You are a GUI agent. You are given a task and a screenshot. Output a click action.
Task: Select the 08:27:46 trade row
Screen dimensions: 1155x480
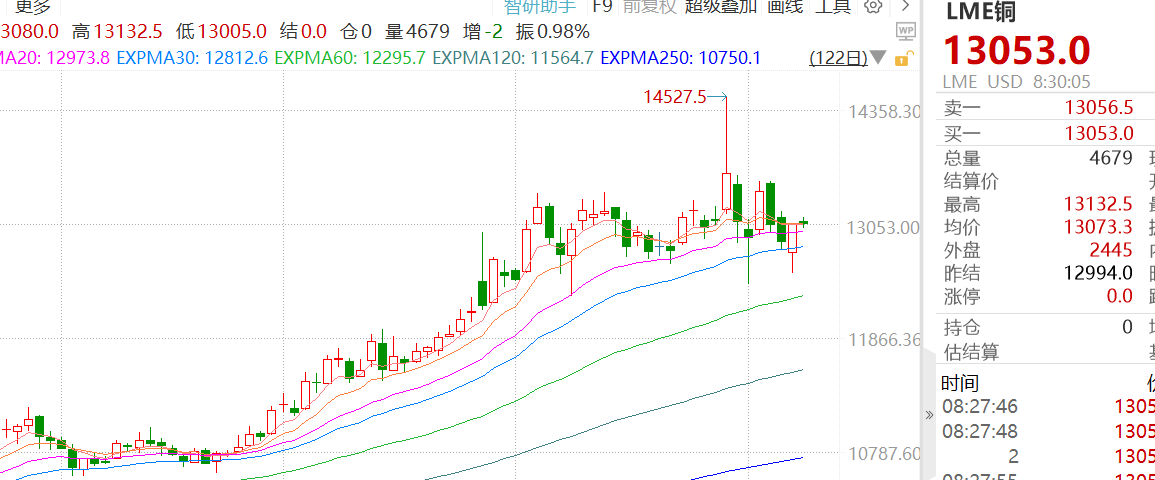[1046, 406]
